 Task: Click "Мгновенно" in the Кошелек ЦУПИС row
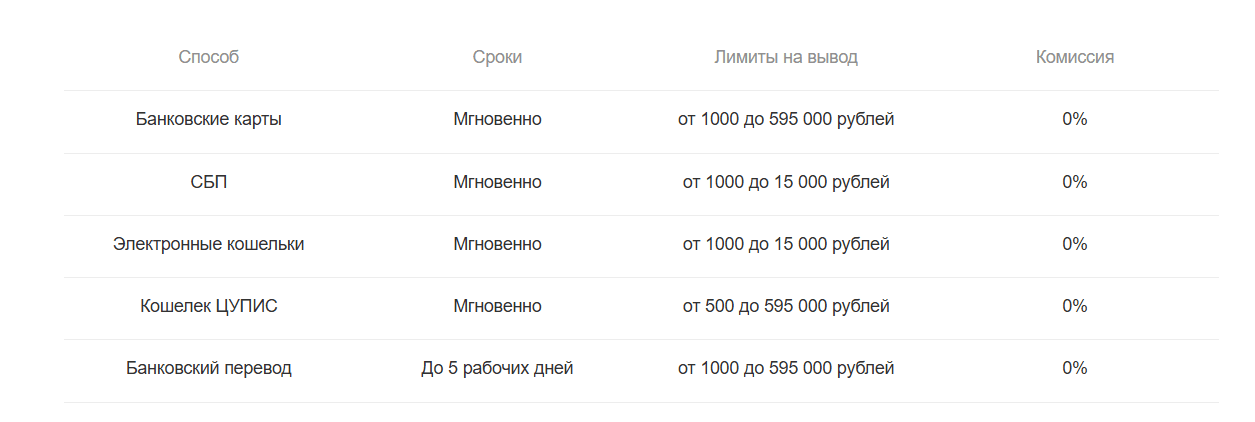(497, 306)
